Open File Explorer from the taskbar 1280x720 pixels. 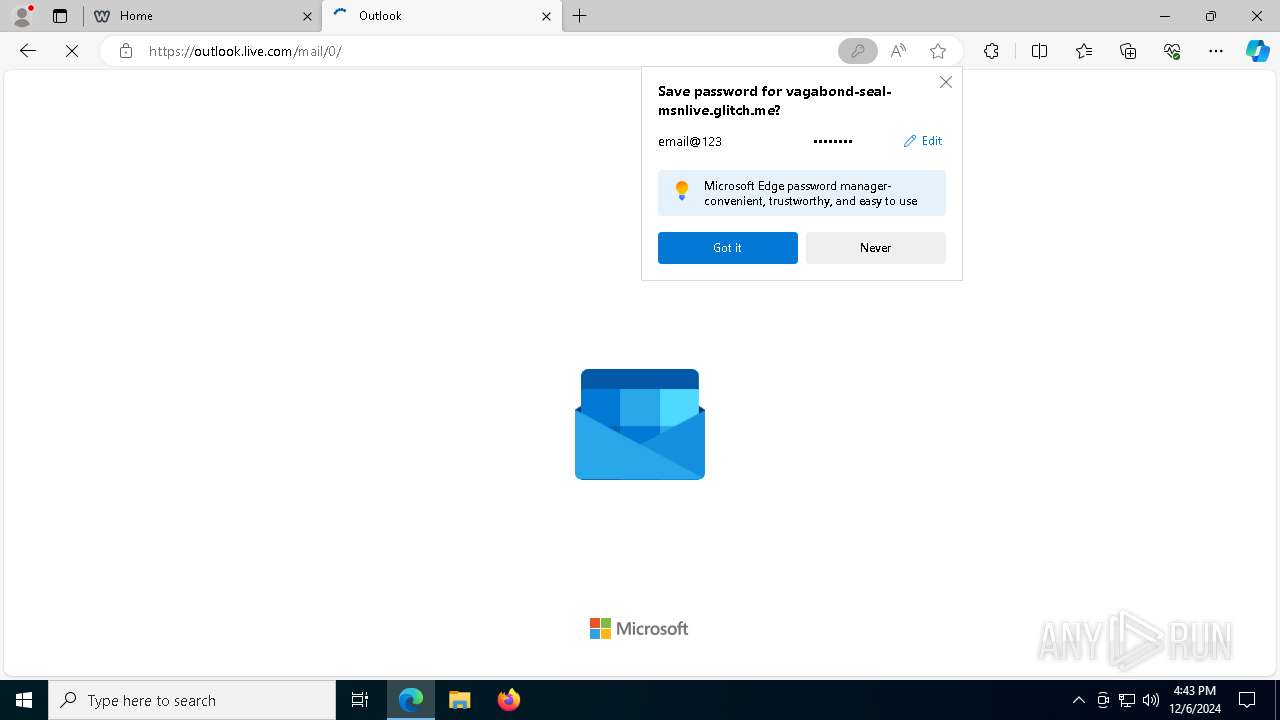(x=460, y=700)
